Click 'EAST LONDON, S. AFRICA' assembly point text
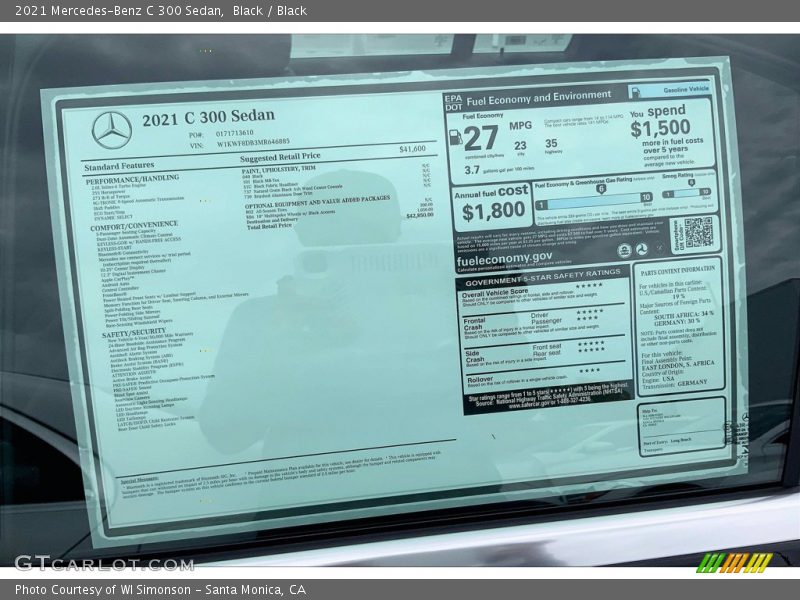 (x=678, y=366)
